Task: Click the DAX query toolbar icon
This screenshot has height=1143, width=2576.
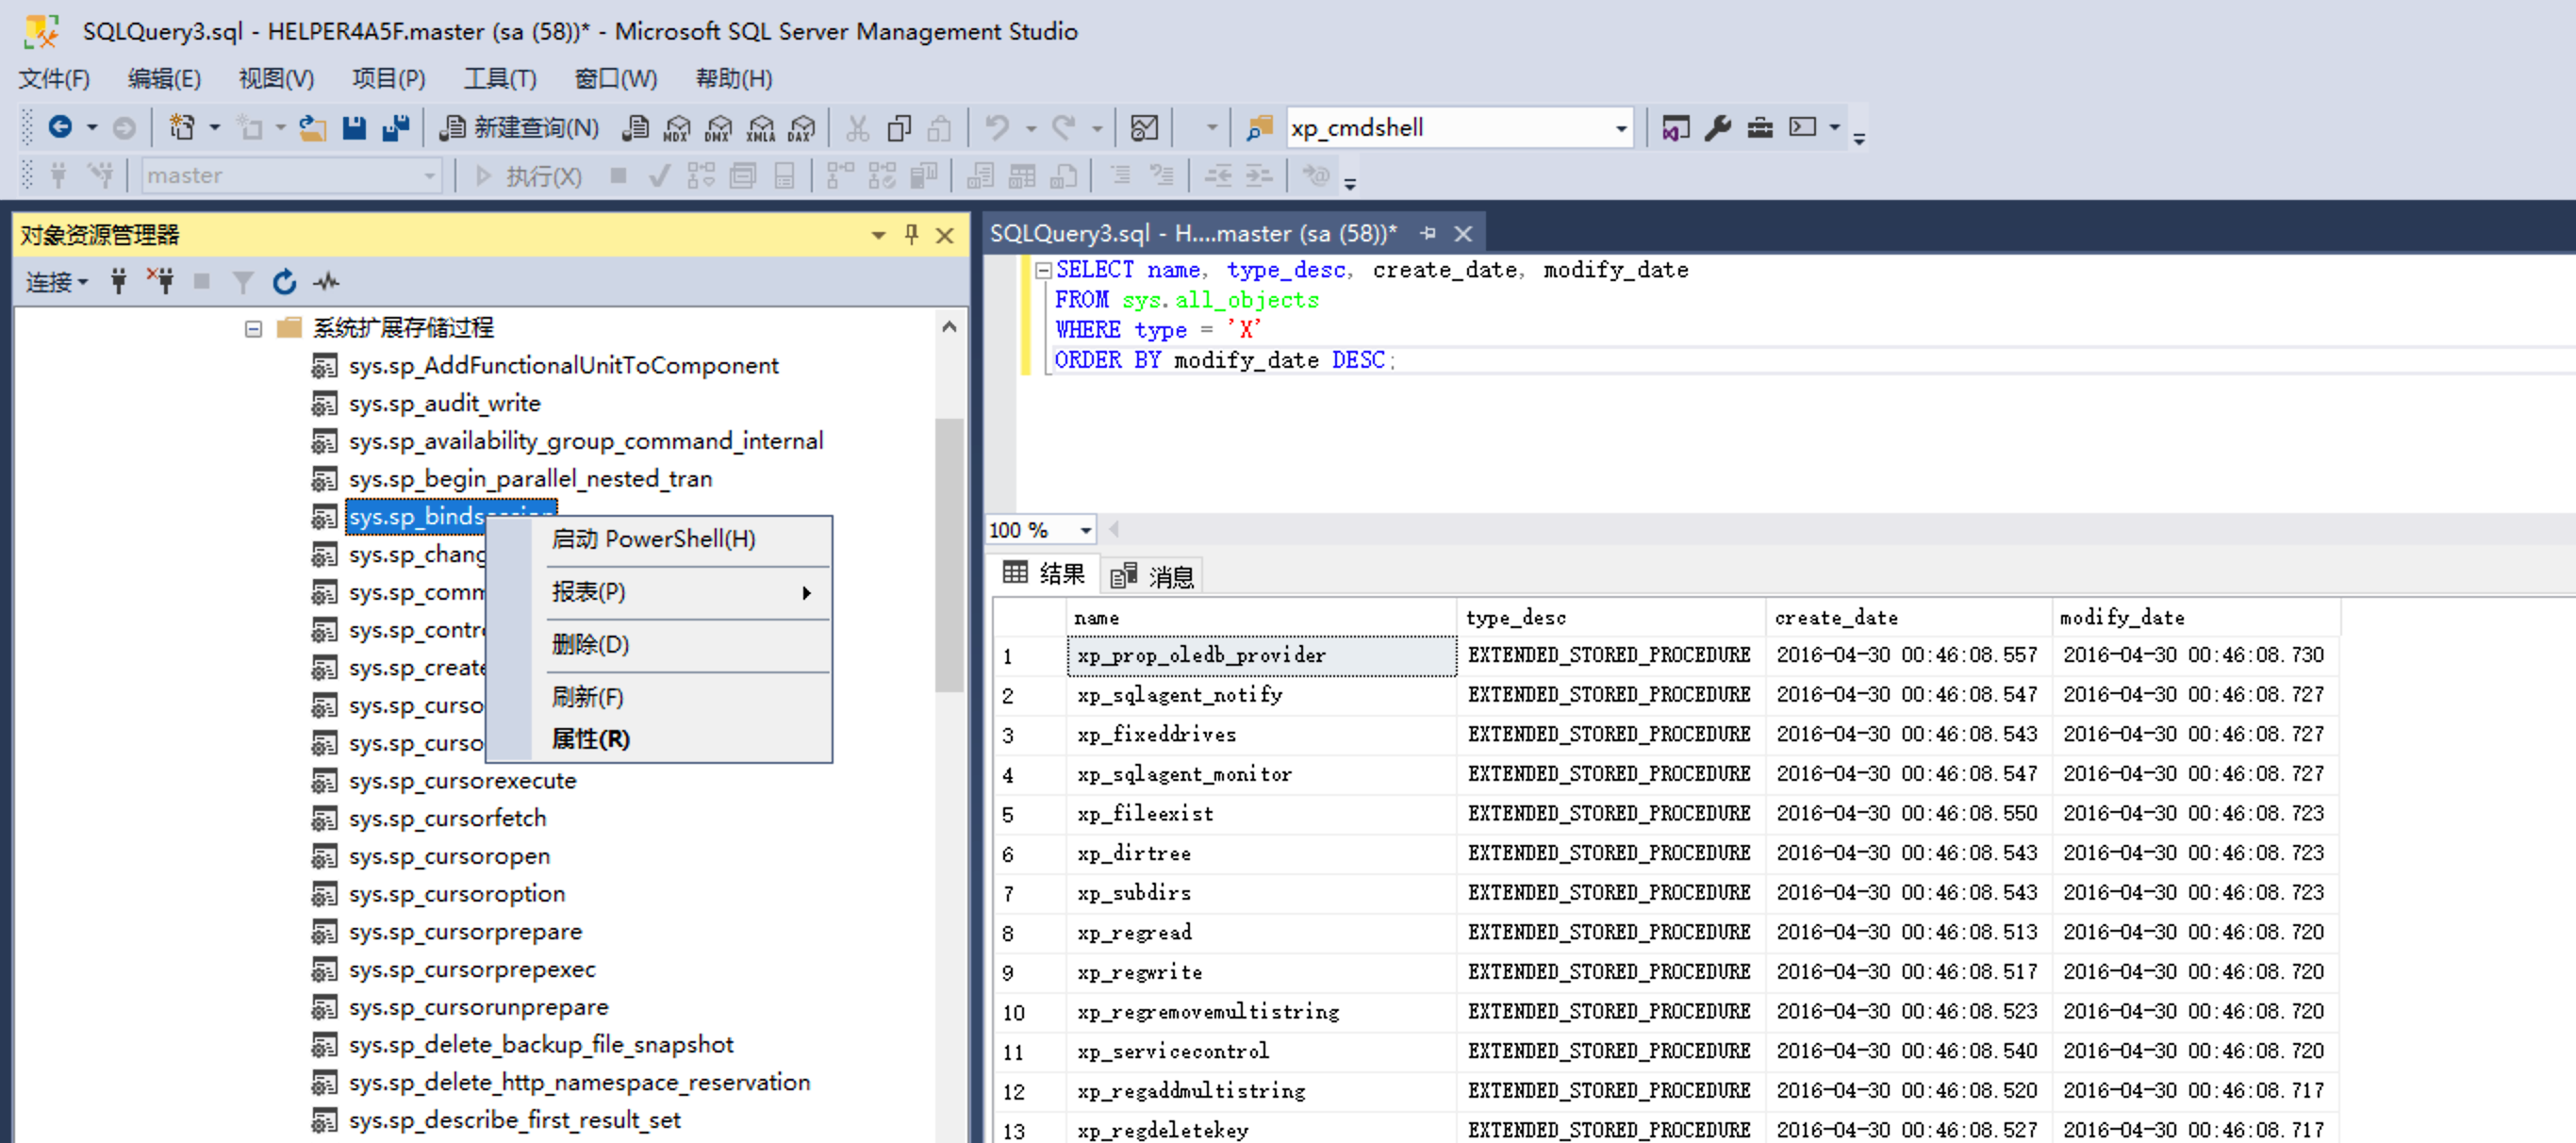Action: (801, 128)
